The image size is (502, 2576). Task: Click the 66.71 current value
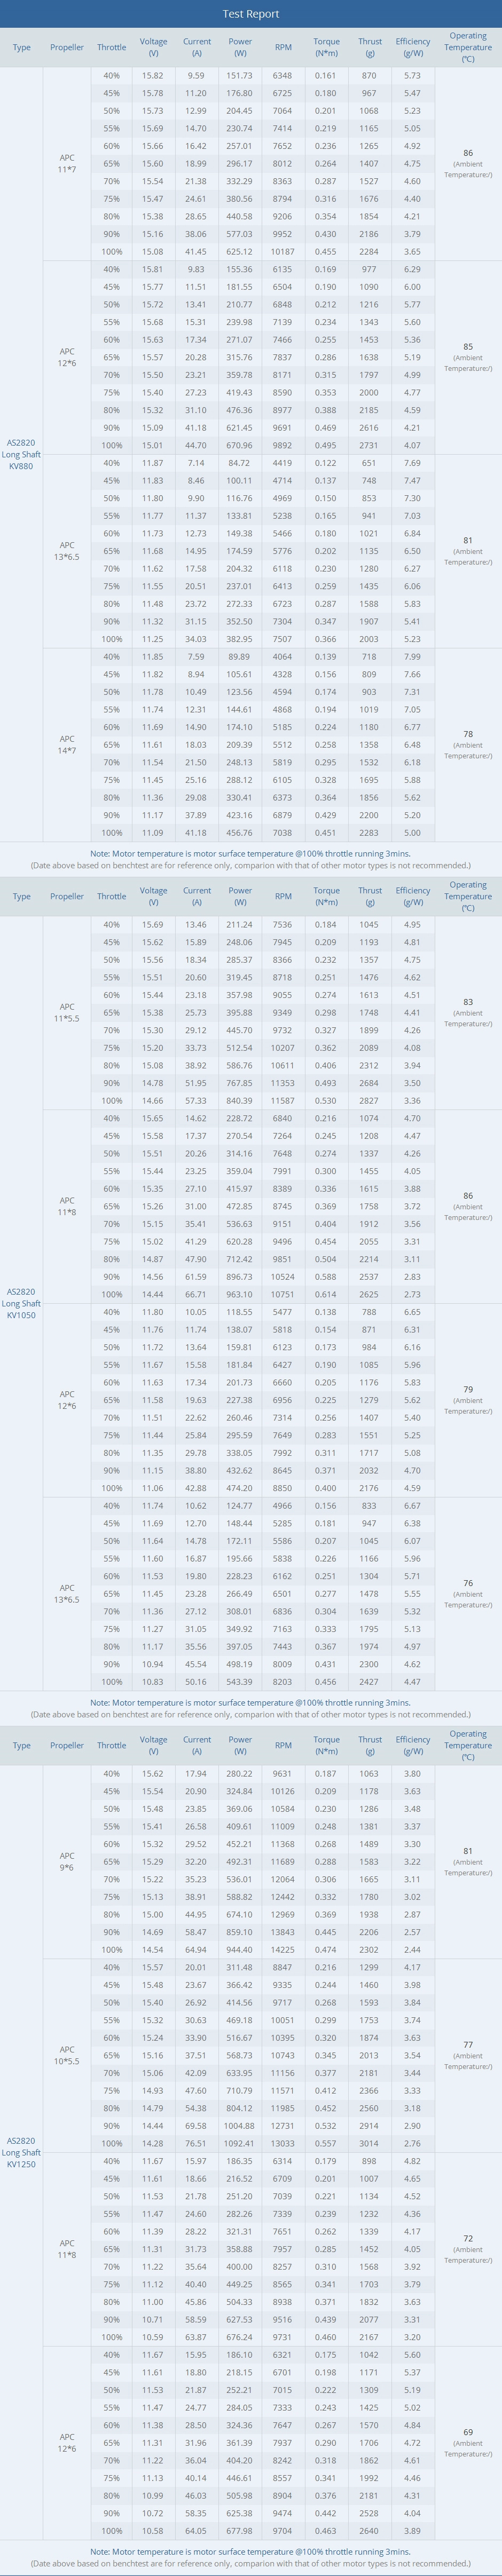pyautogui.click(x=197, y=1294)
